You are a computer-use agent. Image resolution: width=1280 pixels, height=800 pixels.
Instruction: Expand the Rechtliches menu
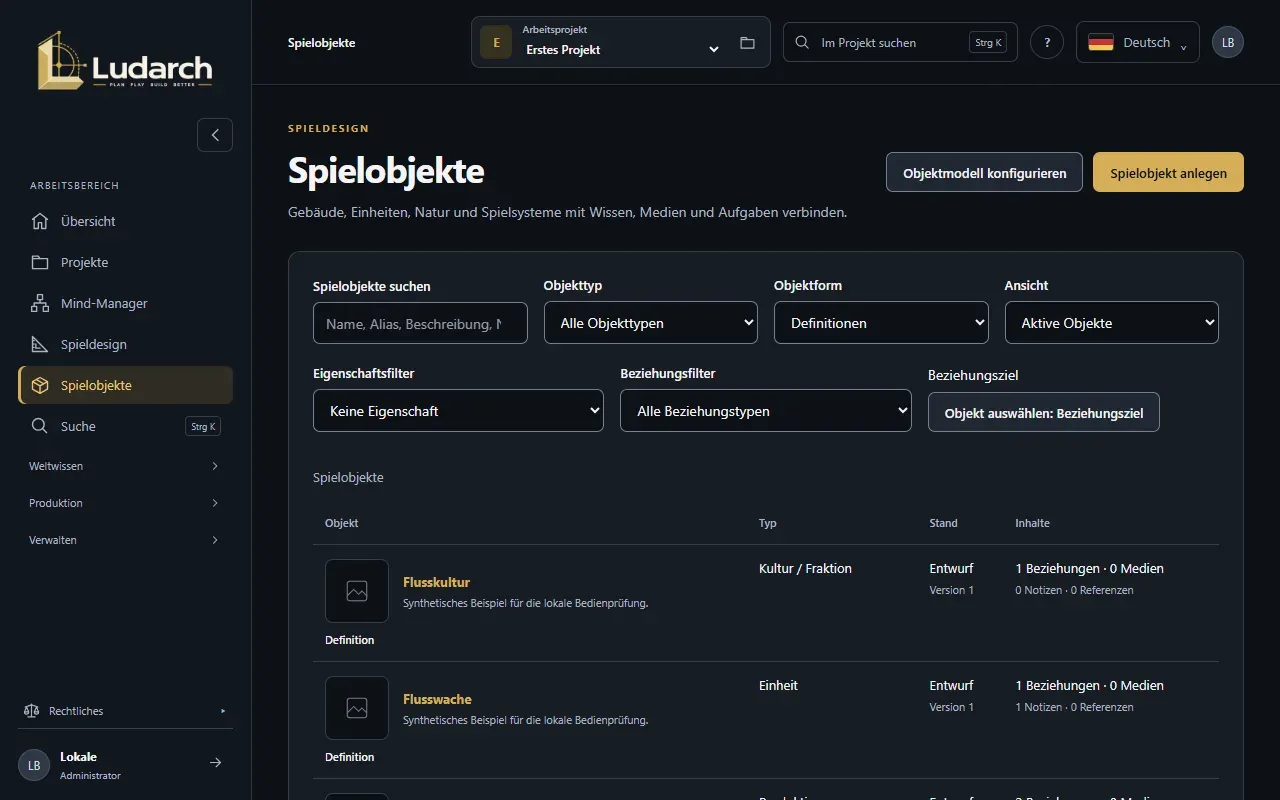pyautogui.click(x=125, y=711)
